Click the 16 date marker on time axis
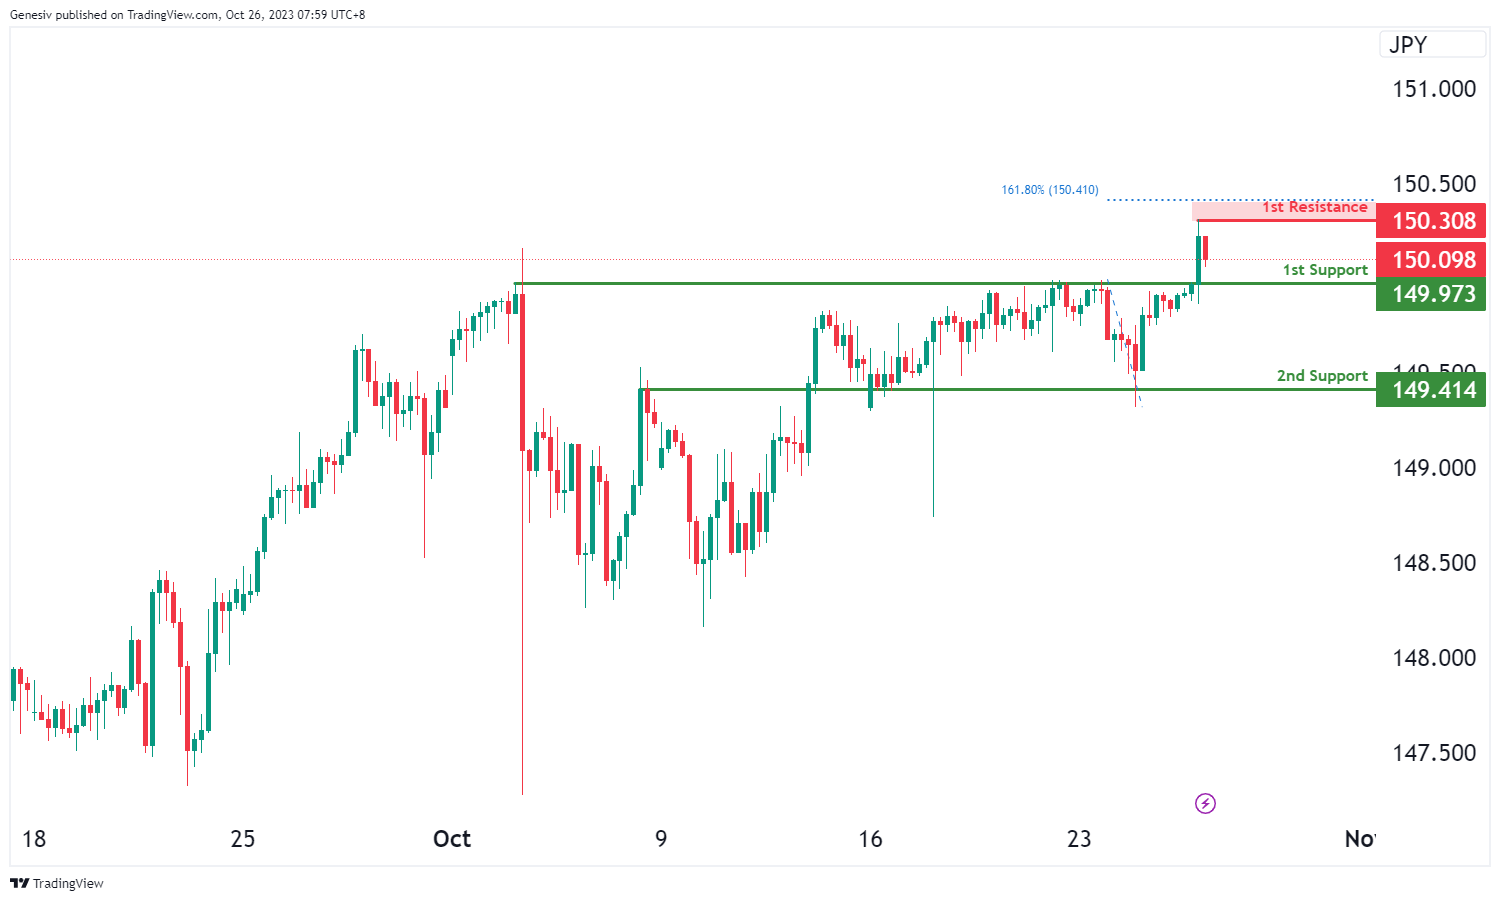The width and height of the screenshot is (1500, 901). 870,839
